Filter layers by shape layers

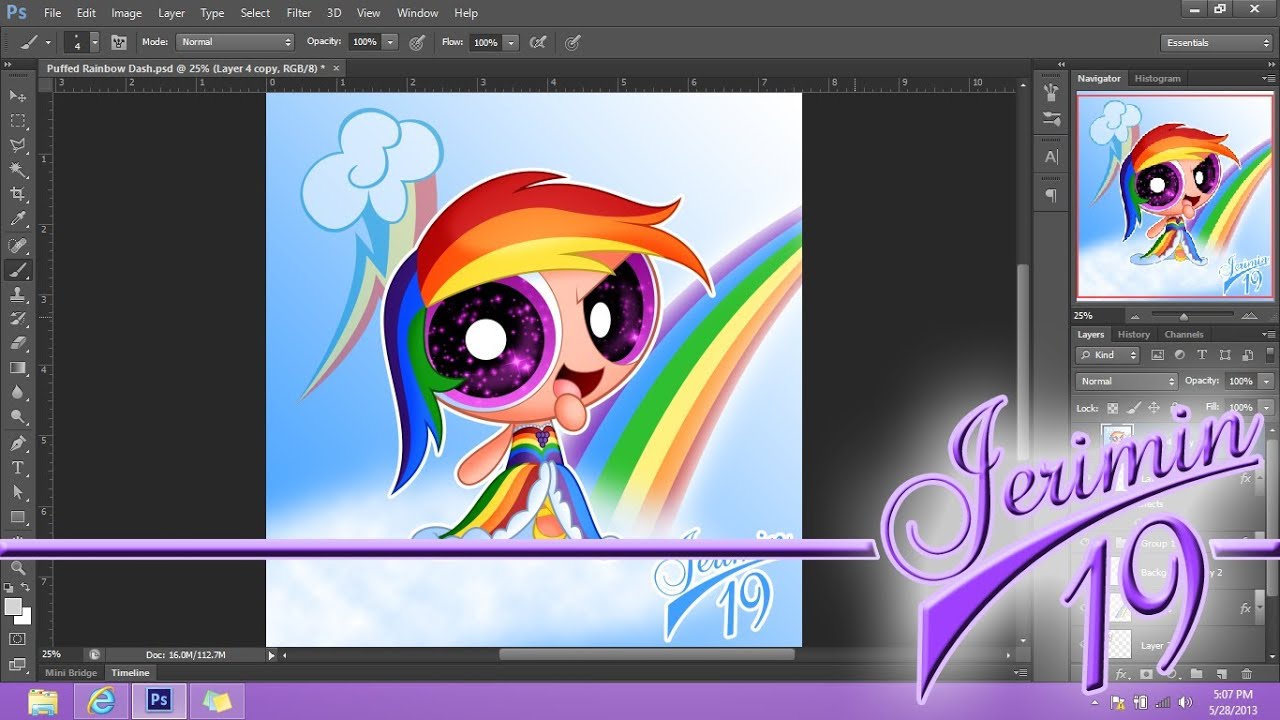pos(1224,355)
